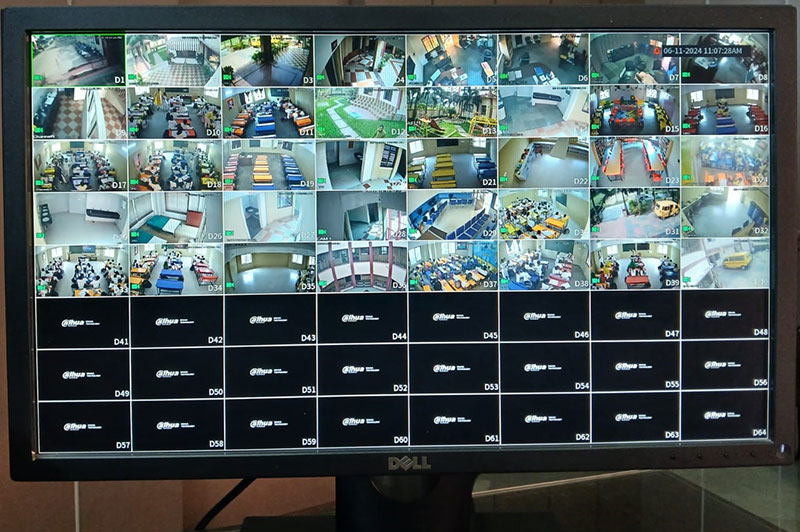Select the D21 yellow benches camera feed

coord(451,163)
